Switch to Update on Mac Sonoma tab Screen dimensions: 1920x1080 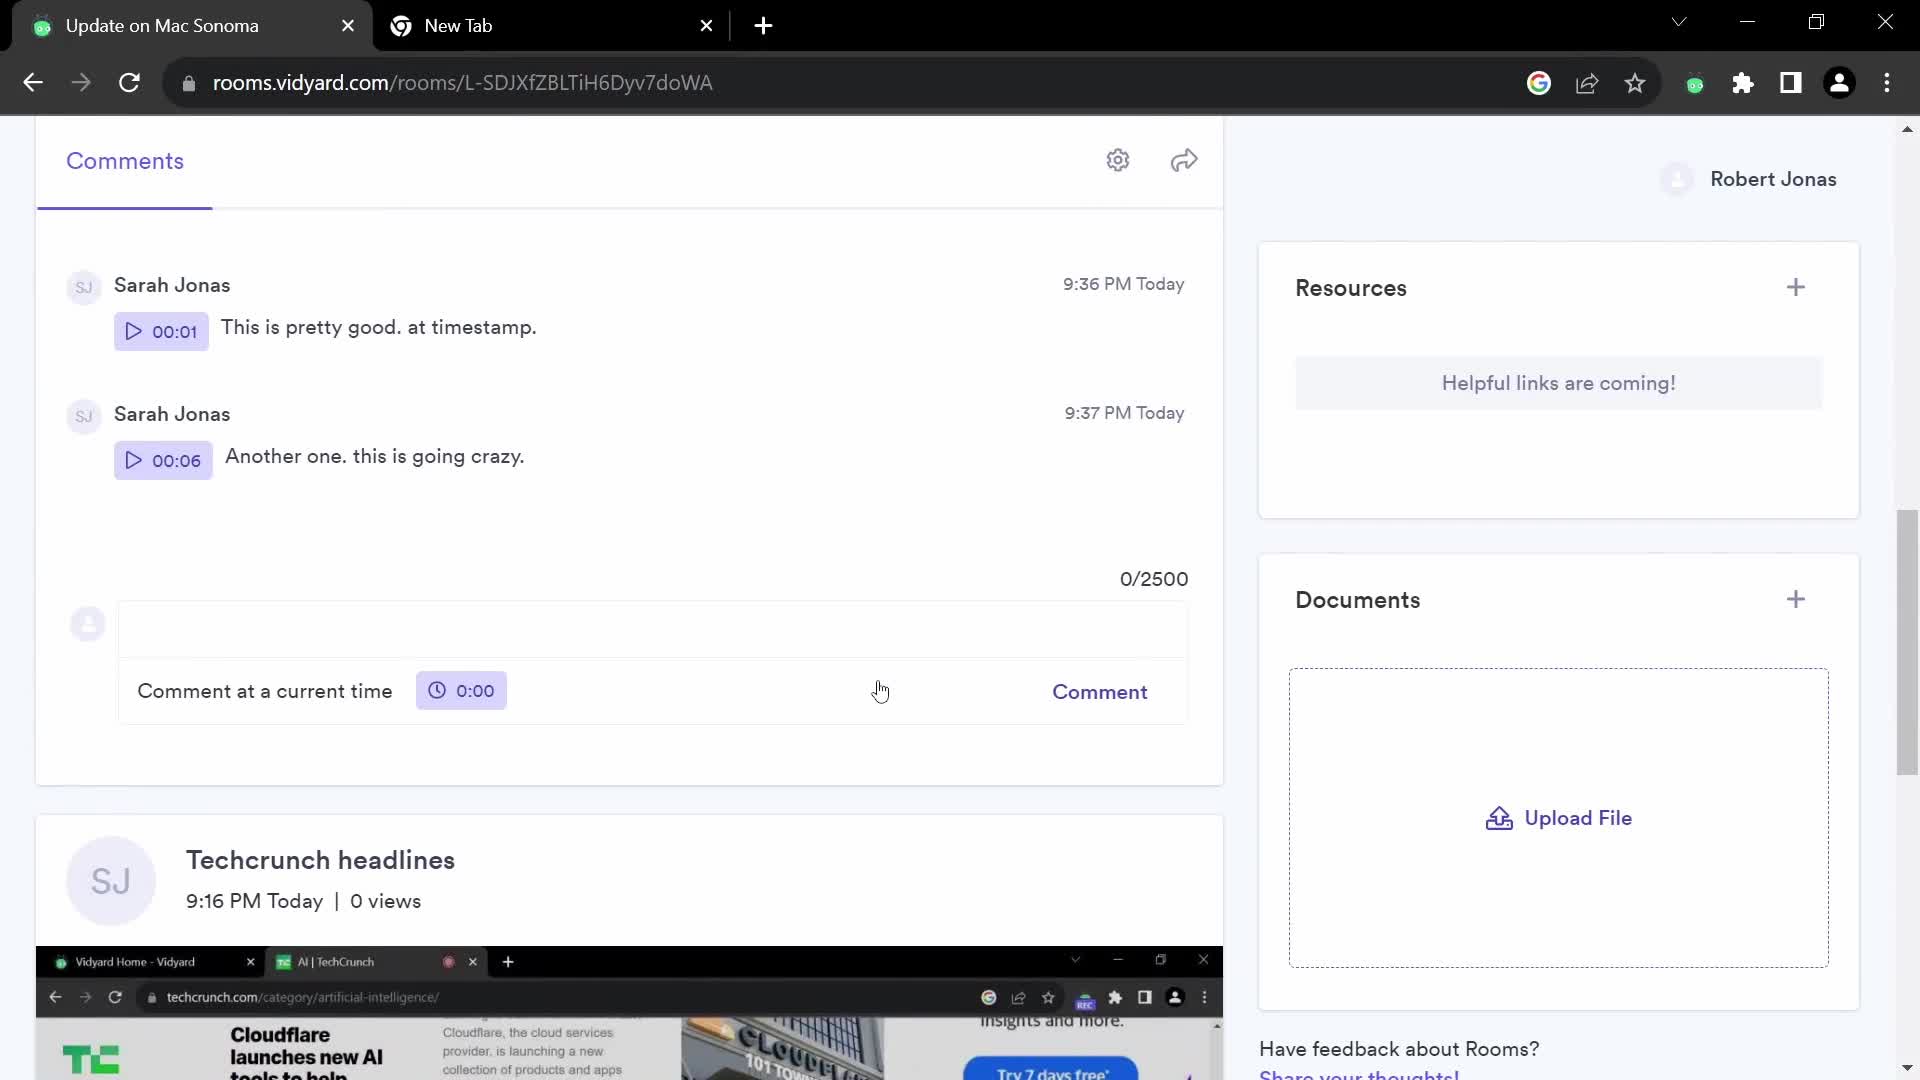coord(190,26)
